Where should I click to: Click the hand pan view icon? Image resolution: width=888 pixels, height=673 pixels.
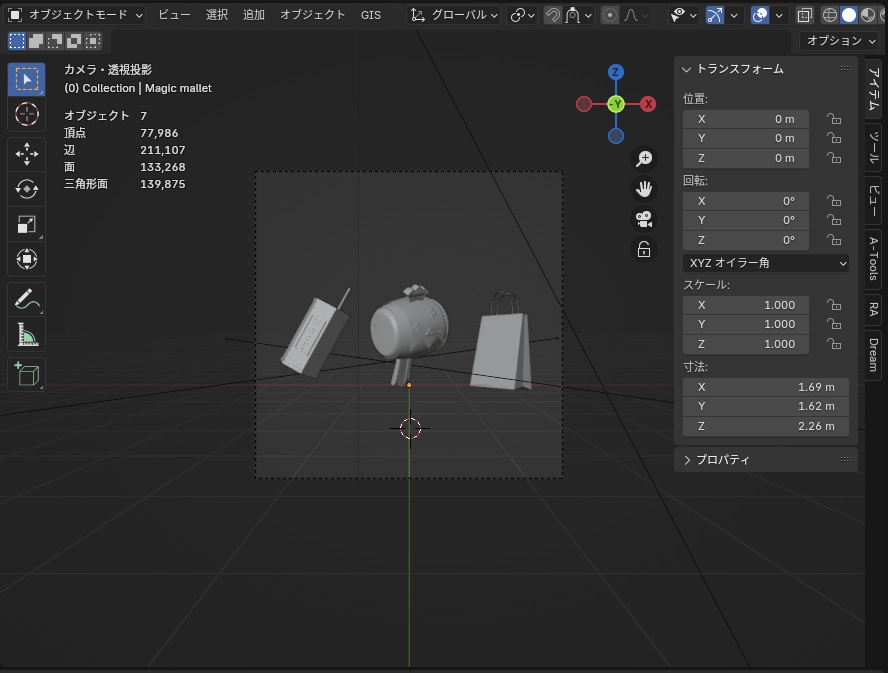(x=644, y=188)
